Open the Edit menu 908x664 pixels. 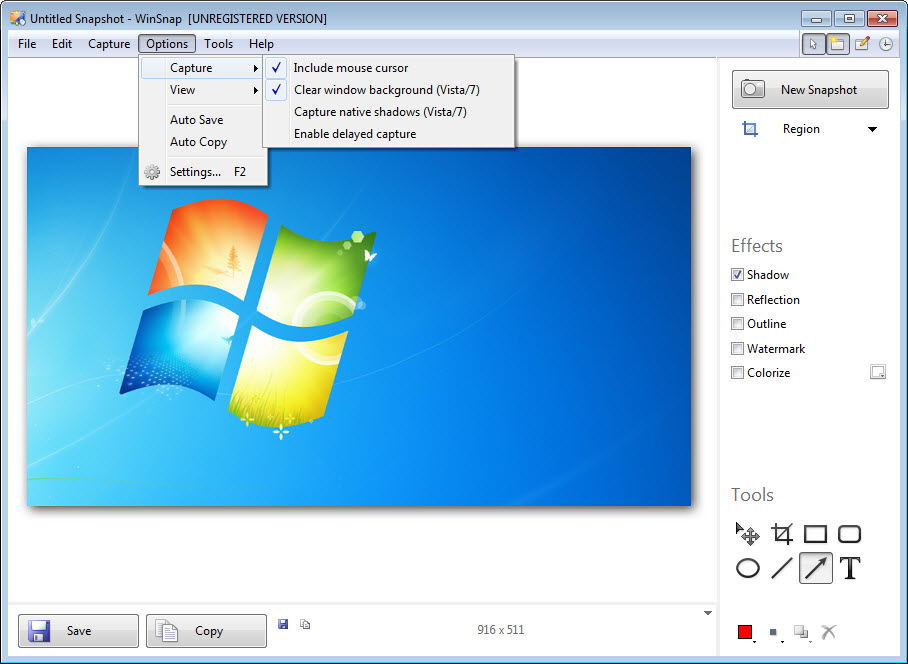pyautogui.click(x=62, y=44)
